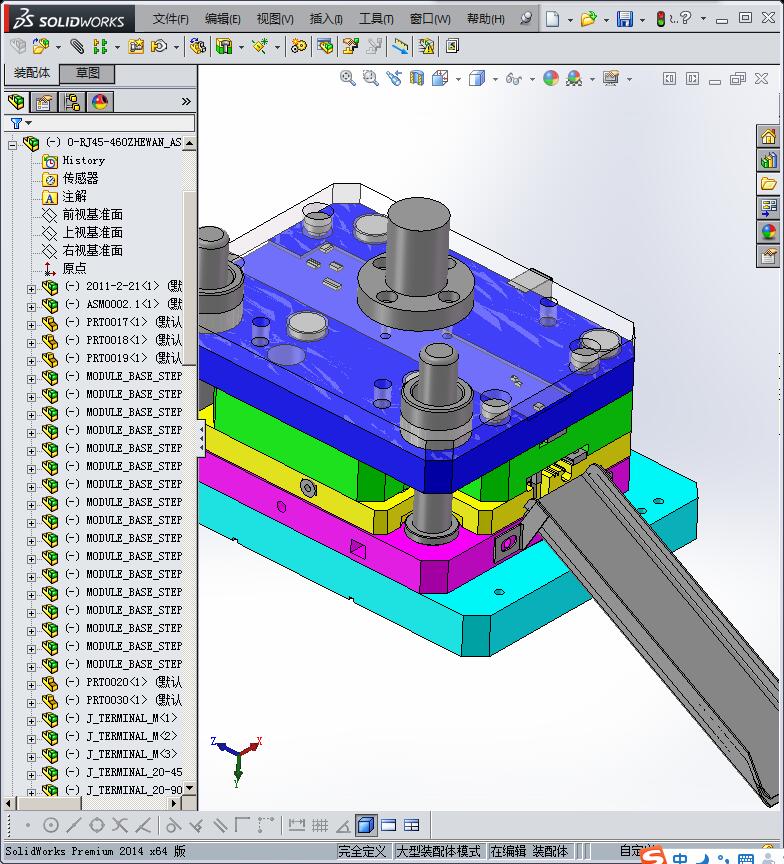
Task: Click the View Orientation cube icon
Action: (x=440, y=78)
